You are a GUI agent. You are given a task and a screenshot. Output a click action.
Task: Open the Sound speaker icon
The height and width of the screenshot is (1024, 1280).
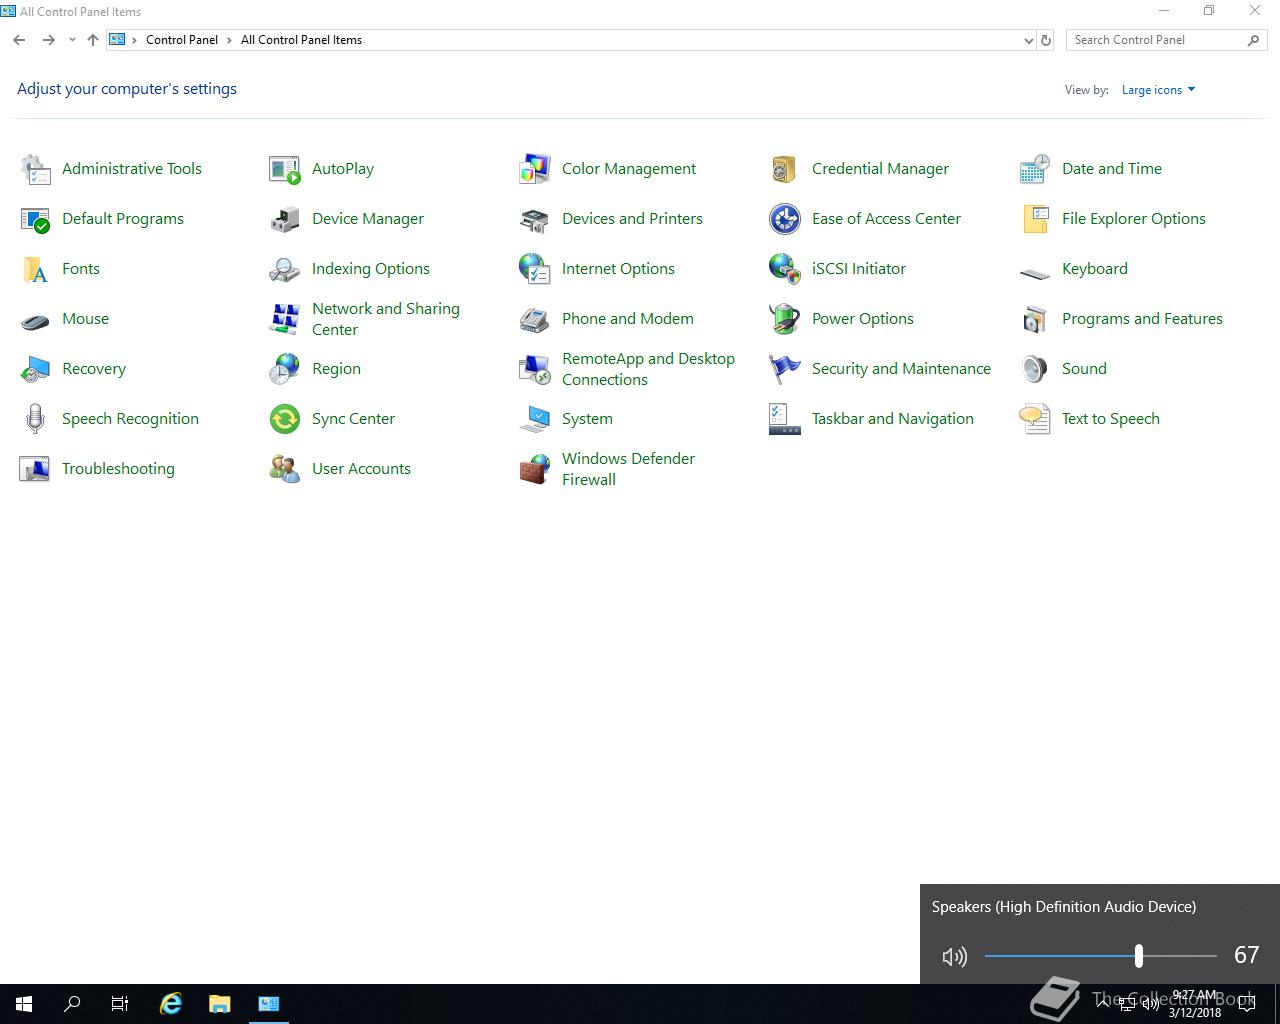point(1035,369)
